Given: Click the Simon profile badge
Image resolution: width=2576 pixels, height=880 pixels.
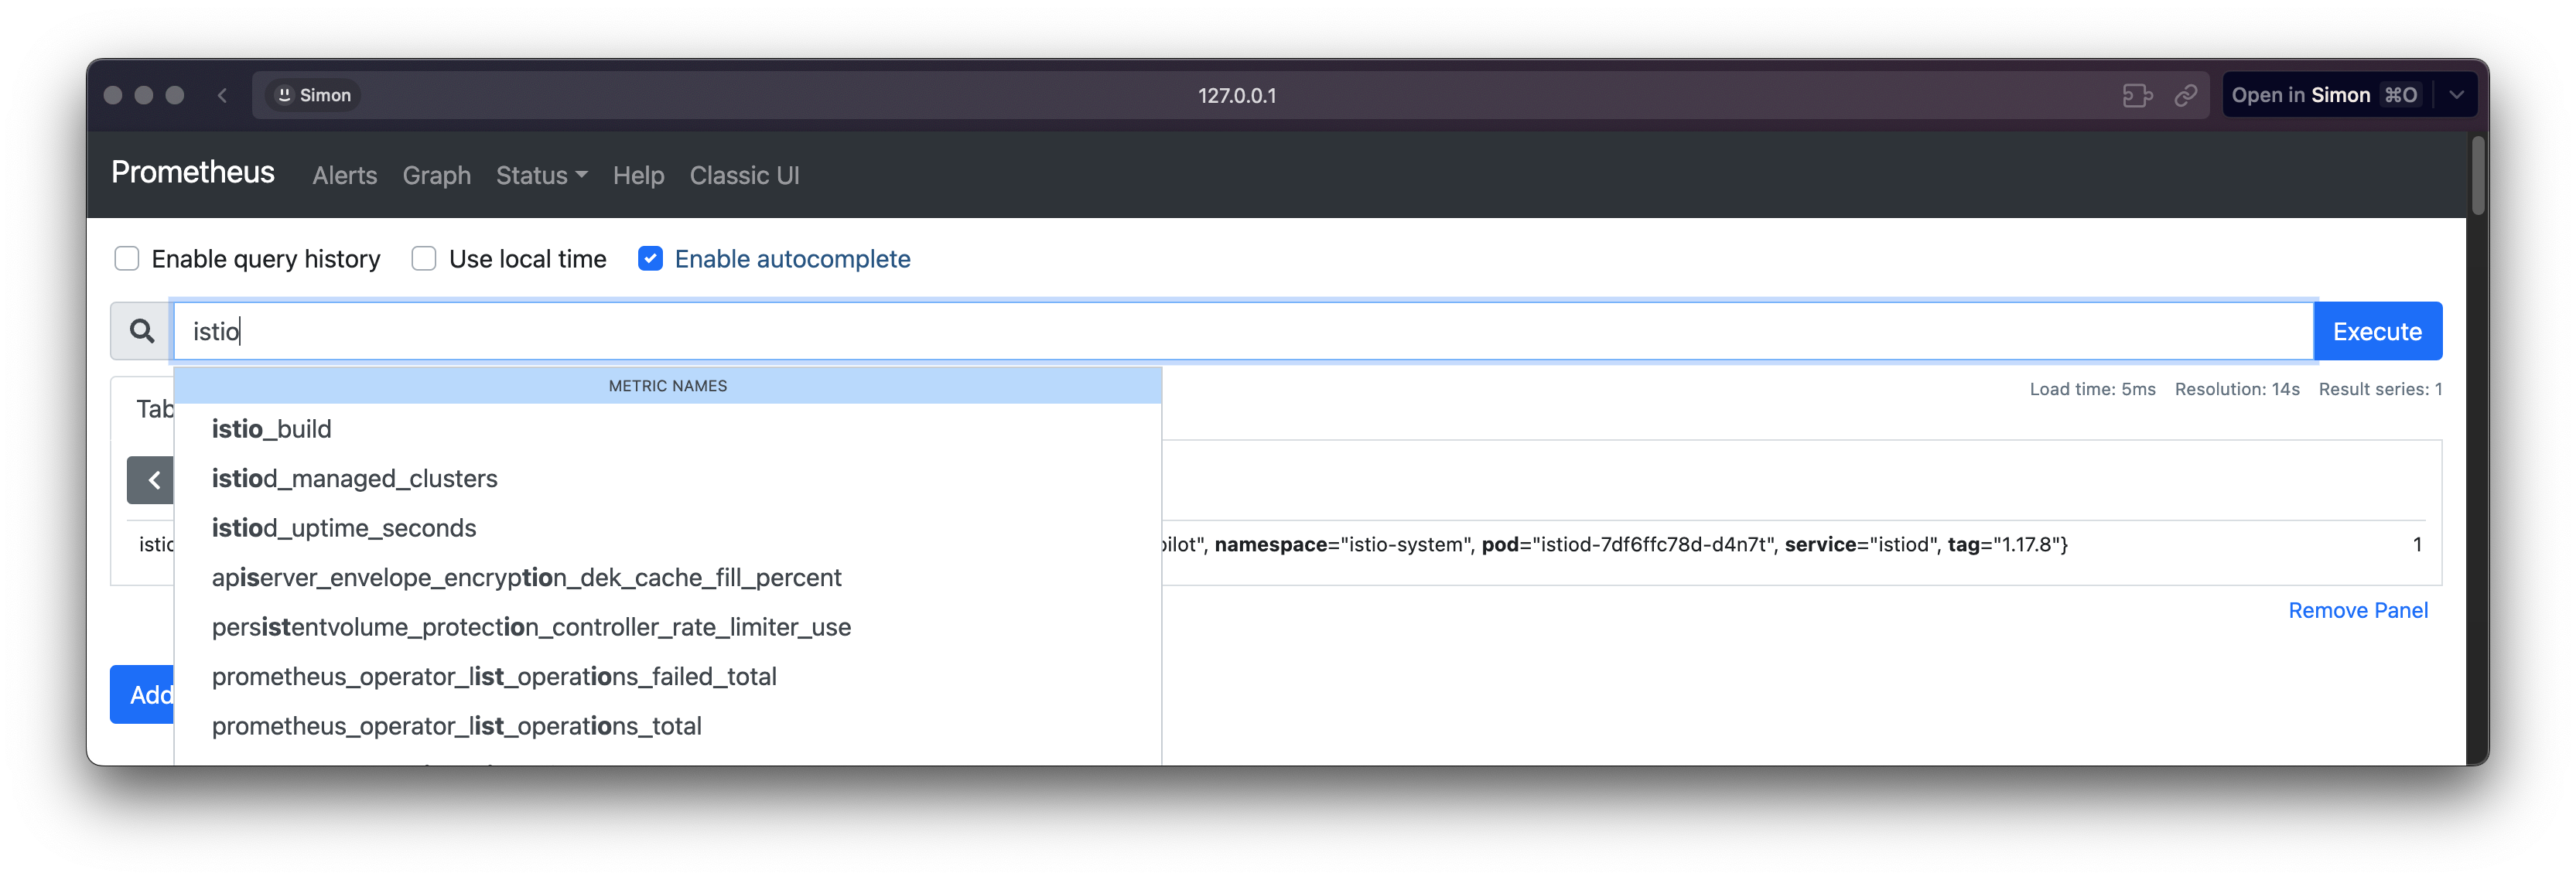Looking at the screenshot, I should [x=314, y=95].
